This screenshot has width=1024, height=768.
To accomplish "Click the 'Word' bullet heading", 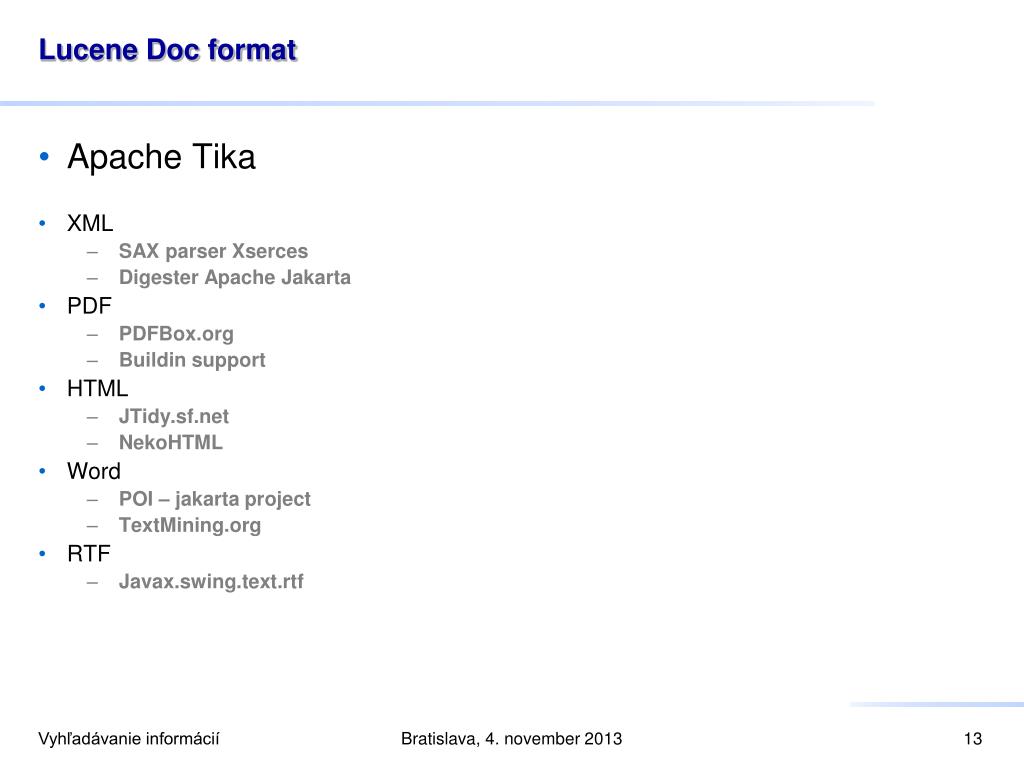I will tap(94, 472).
